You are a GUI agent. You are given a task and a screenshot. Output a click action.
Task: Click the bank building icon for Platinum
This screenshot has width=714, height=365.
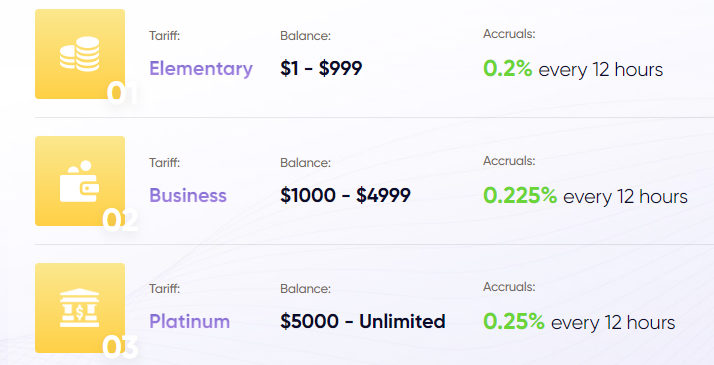click(x=80, y=308)
